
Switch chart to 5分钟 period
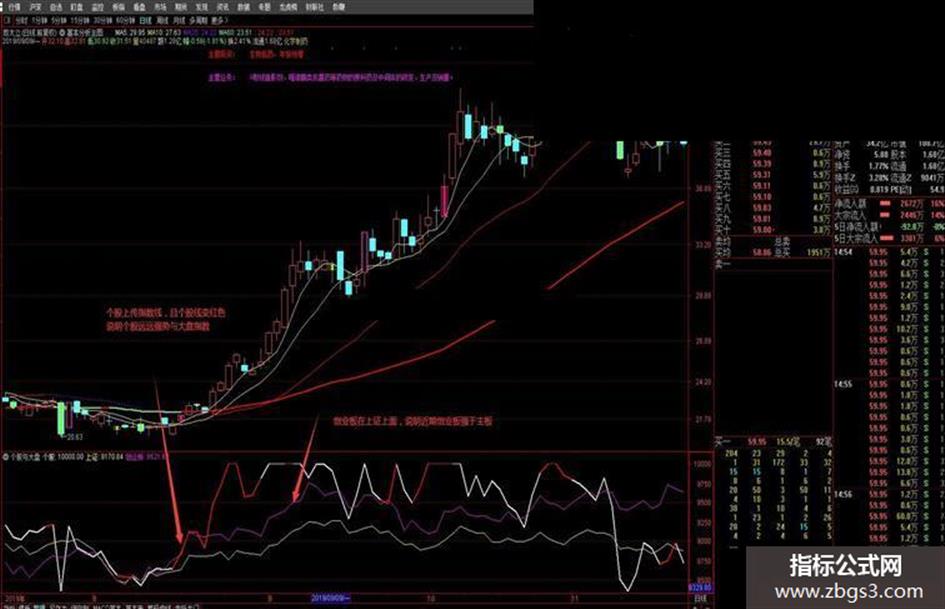(59, 21)
